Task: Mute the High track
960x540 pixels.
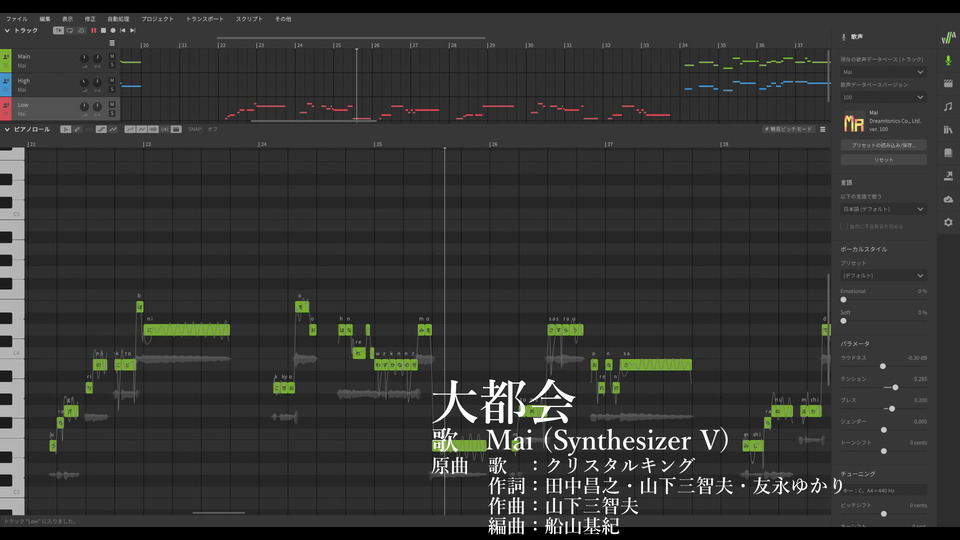Action: point(112,81)
